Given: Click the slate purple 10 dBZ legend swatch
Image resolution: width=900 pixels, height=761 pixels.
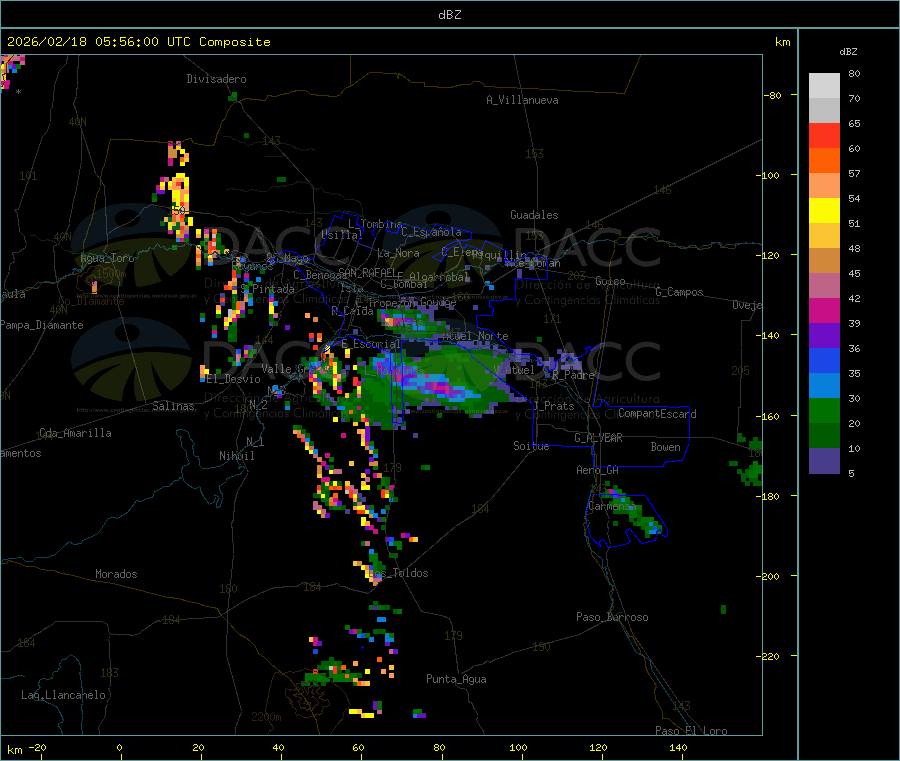Looking at the screenshot, I should click(824, 461).
